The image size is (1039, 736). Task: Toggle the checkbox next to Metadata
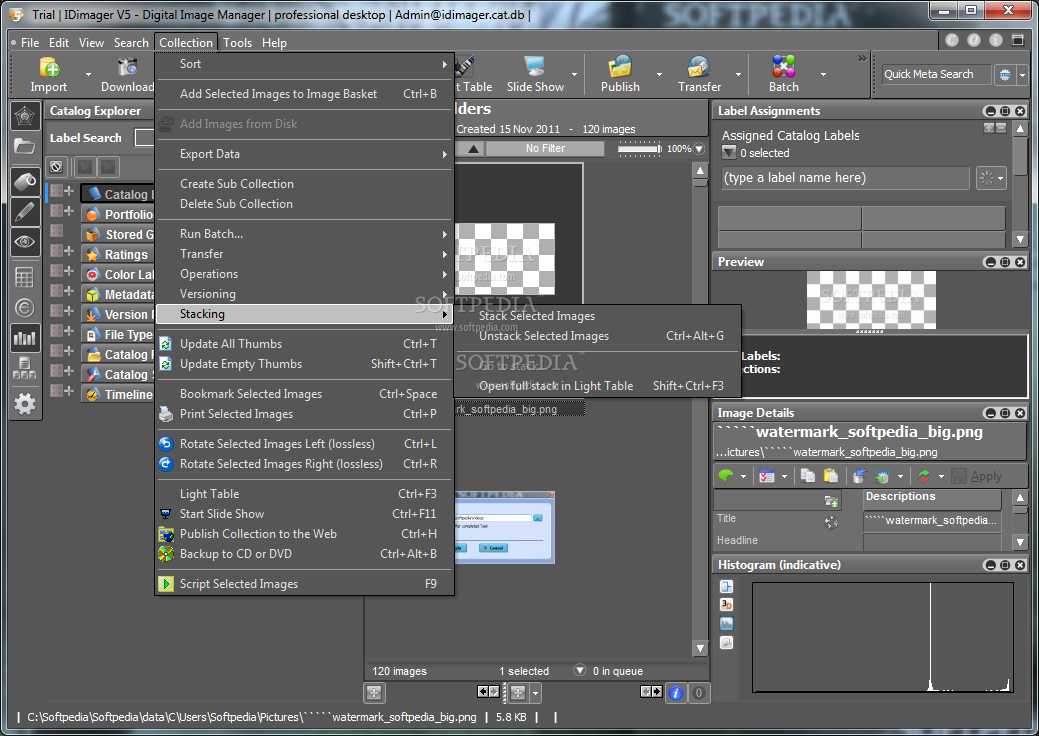tap(57, 291)
